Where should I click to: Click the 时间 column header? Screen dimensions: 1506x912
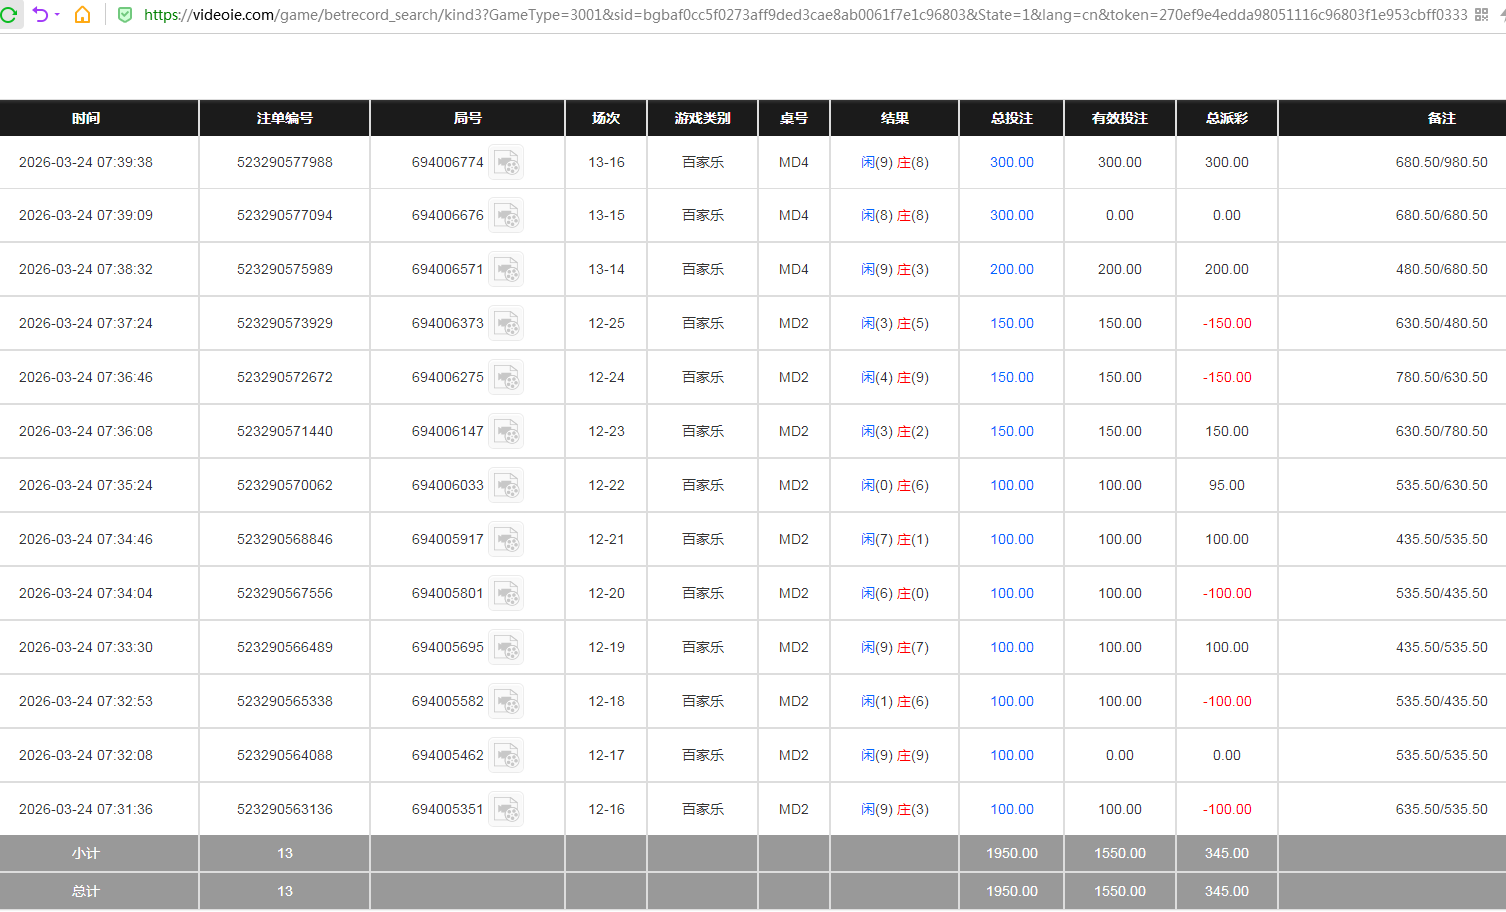[86, 118]
